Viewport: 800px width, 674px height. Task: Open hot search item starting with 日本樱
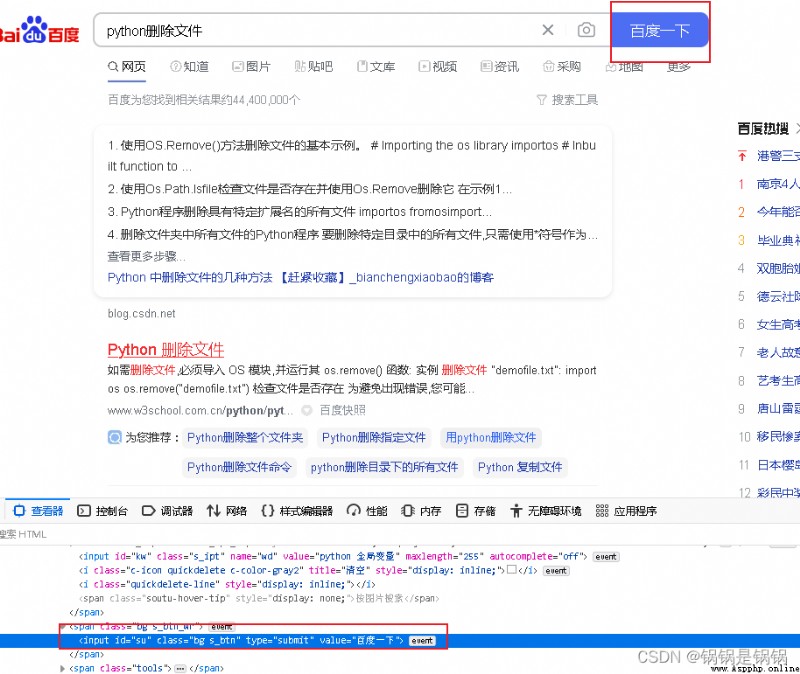coord(779,465)
